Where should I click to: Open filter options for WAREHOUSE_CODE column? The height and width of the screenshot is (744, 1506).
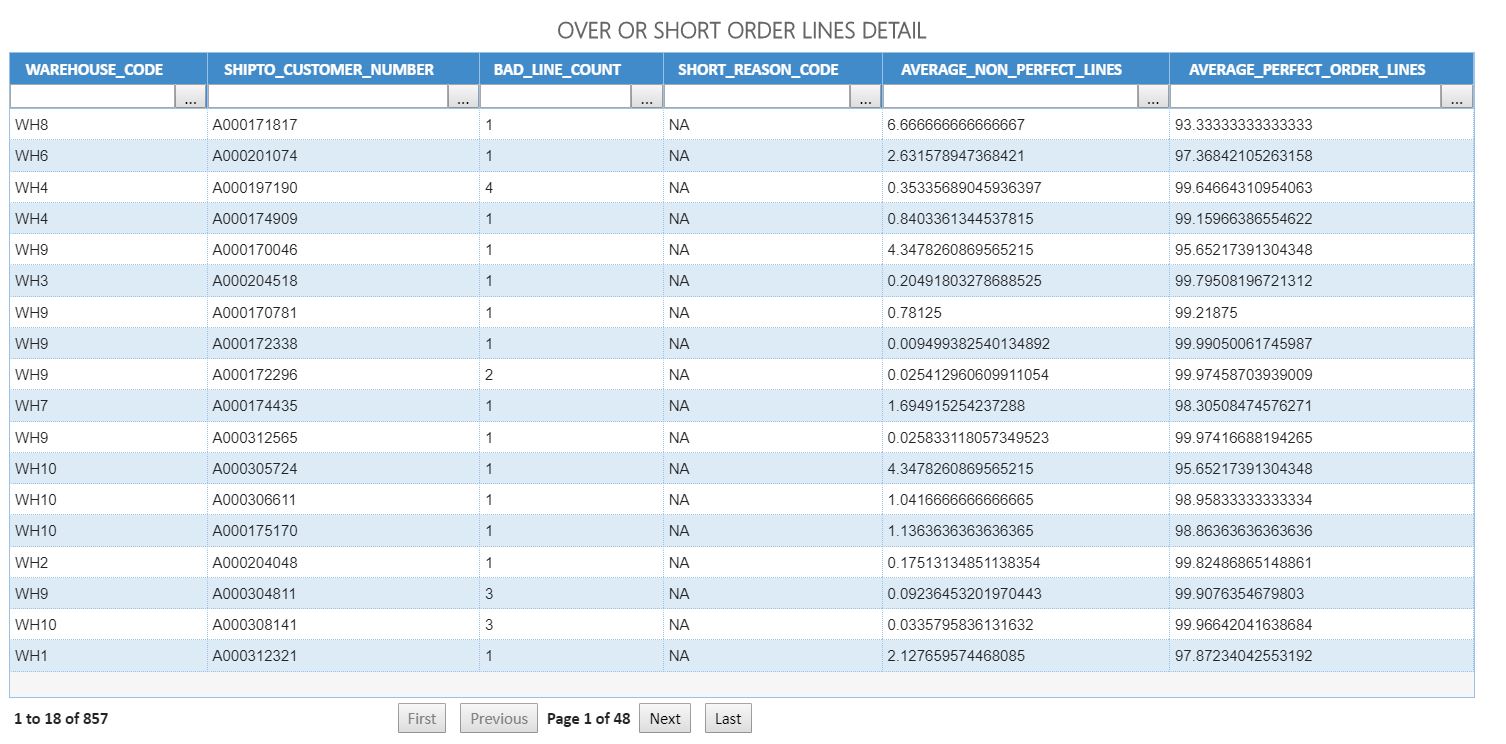pos(192,97)
